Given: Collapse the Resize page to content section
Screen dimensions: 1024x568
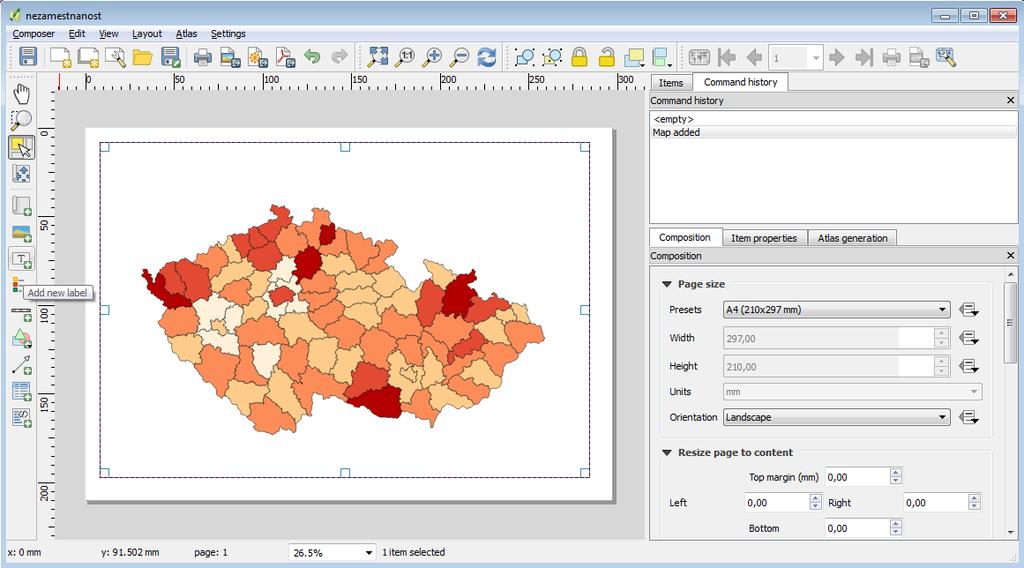Looking at the screenshot, I should 667,452.
